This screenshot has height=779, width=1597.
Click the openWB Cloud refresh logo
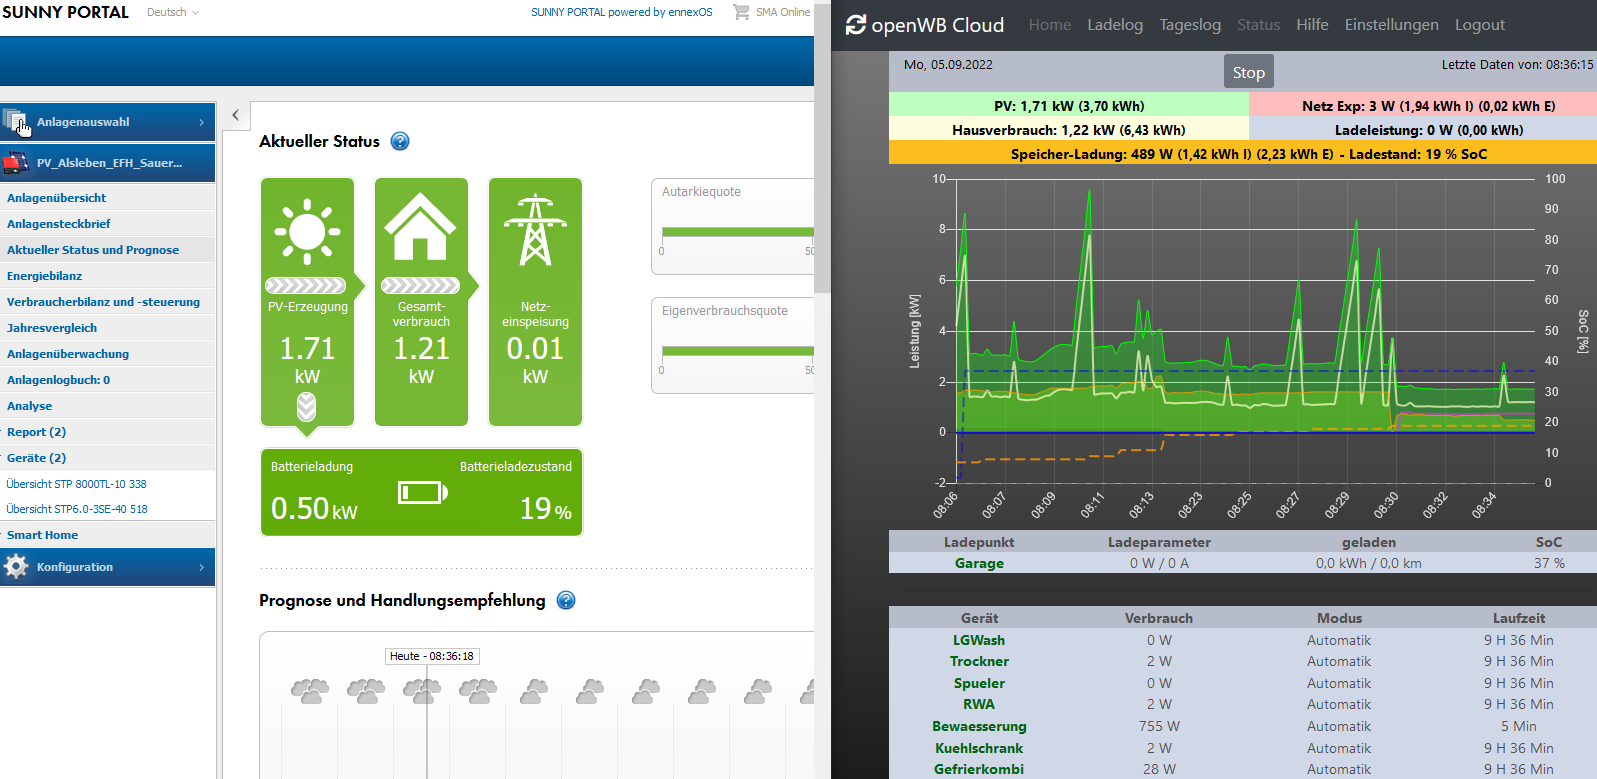(x=856, y=25)
